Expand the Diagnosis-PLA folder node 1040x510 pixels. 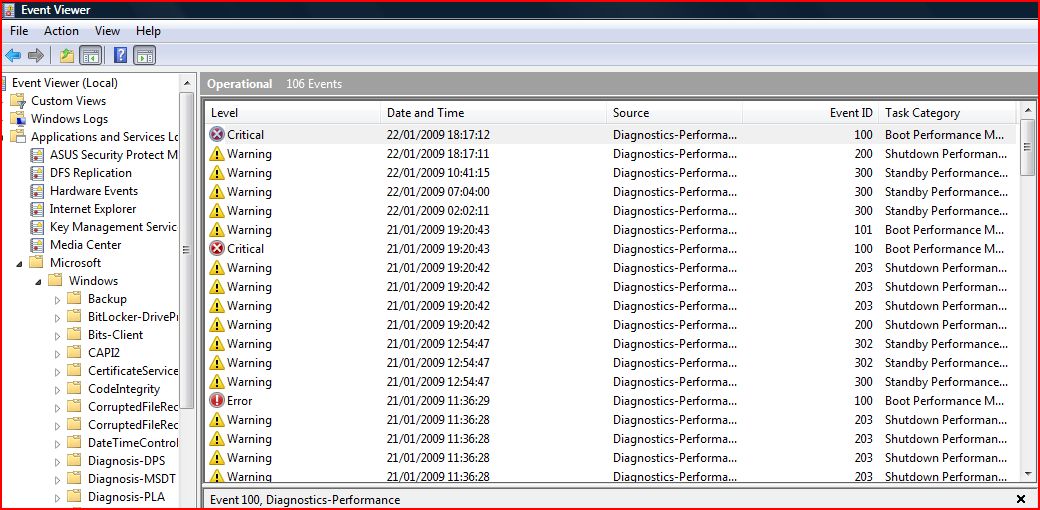click(57, 497)
